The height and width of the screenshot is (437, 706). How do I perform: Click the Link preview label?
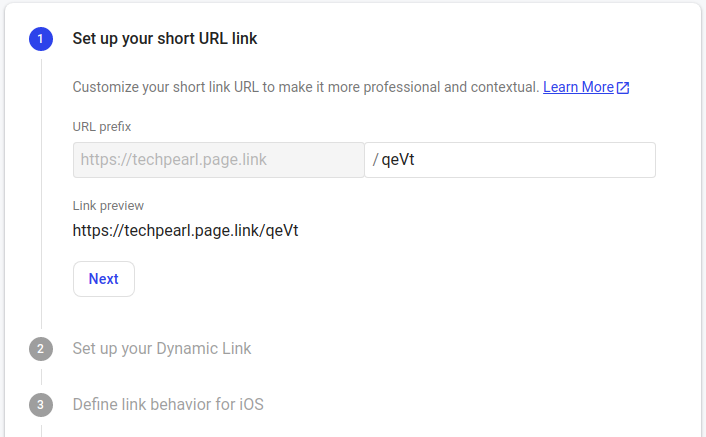click(108, 206)
